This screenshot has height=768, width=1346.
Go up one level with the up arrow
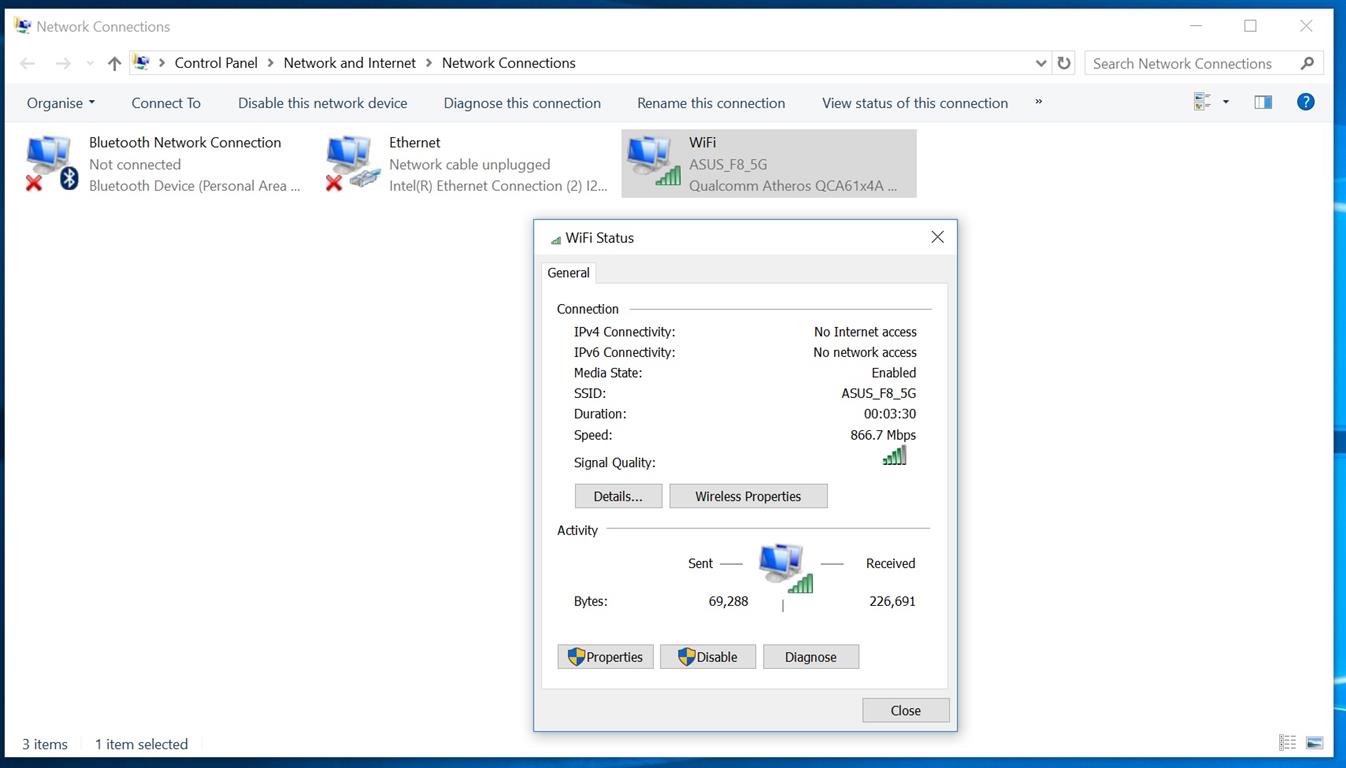[x=114, y=63]
